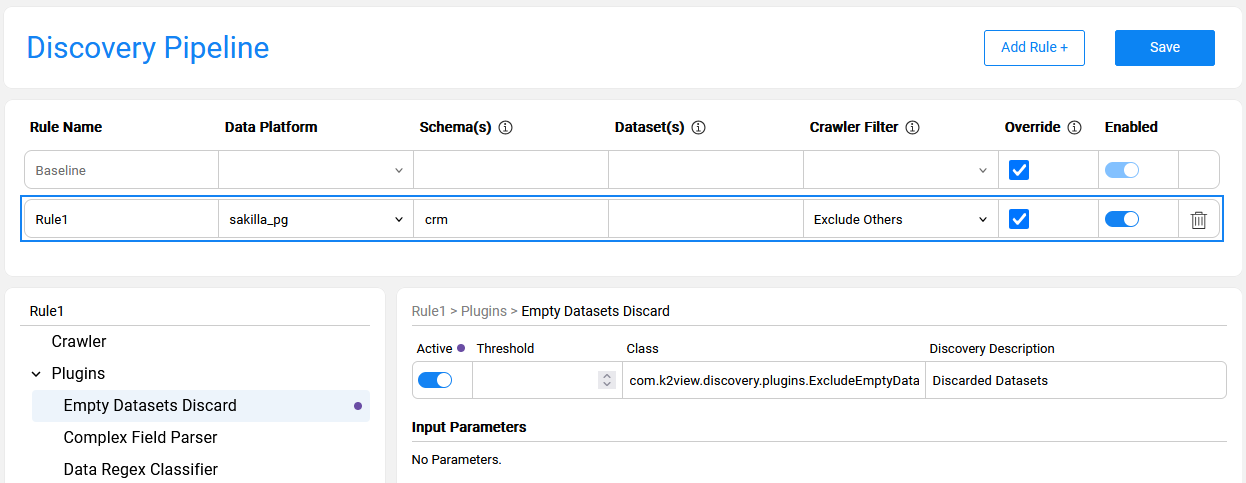Click the info icon beside Override

click(1075, 128)
